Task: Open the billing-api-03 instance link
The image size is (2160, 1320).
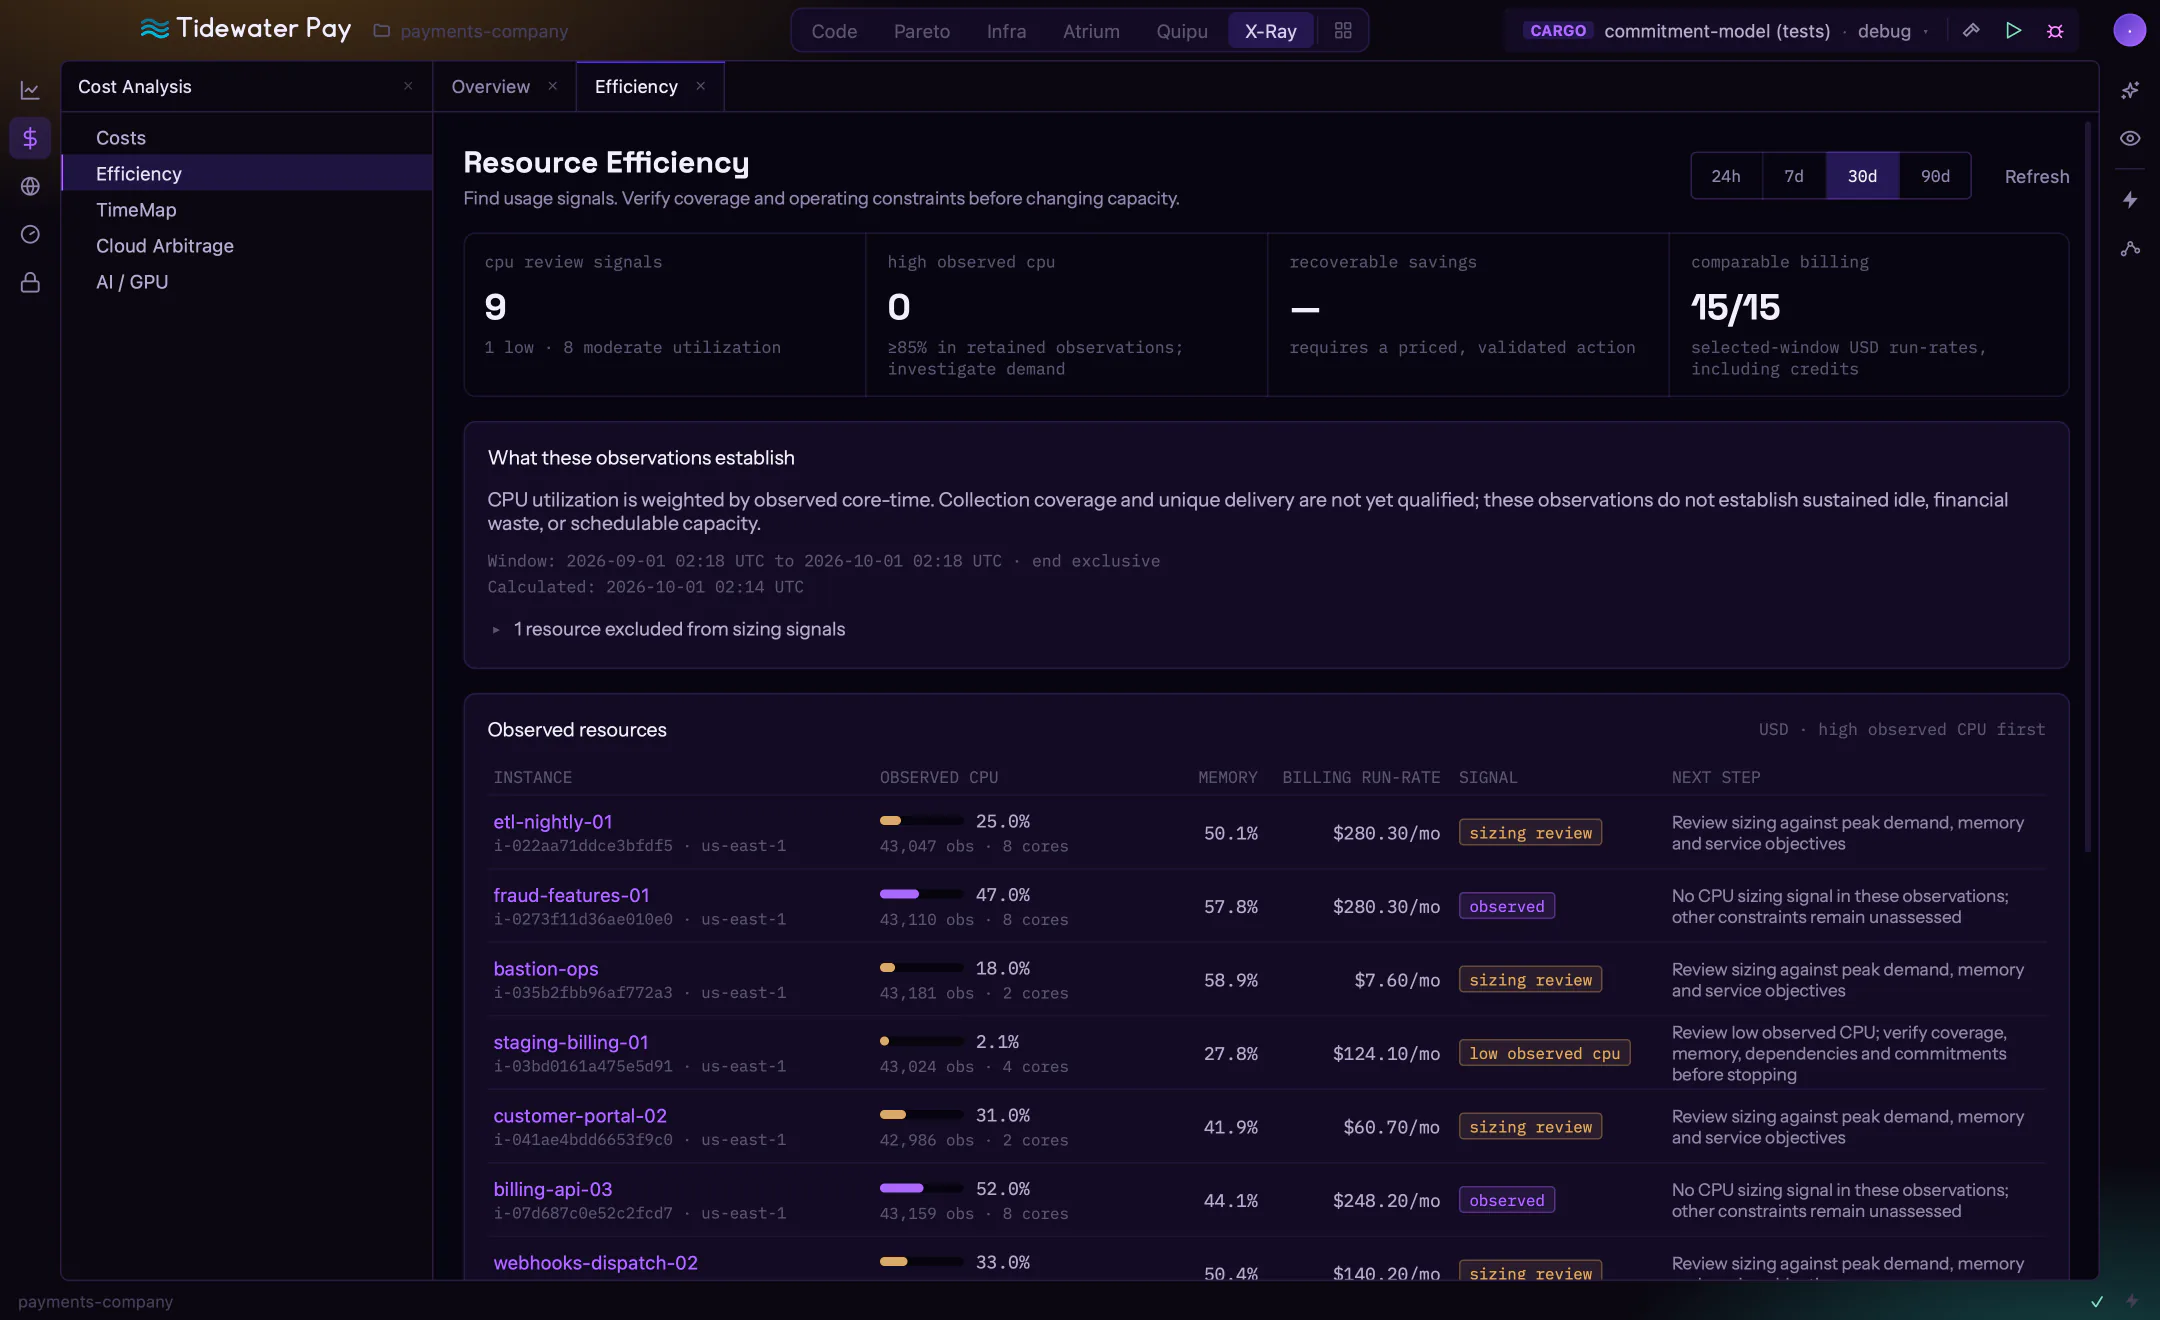Action: point(552,1189)
